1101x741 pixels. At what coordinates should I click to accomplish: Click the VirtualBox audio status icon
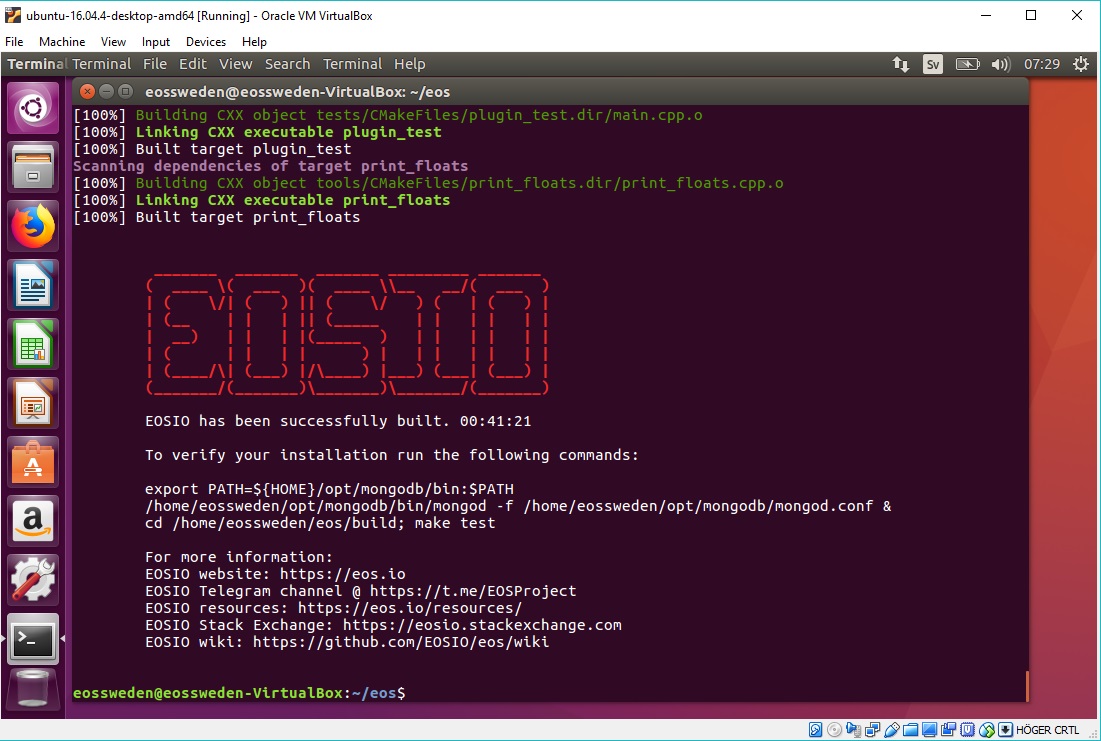pyautogui.click(x=854, y=730)
